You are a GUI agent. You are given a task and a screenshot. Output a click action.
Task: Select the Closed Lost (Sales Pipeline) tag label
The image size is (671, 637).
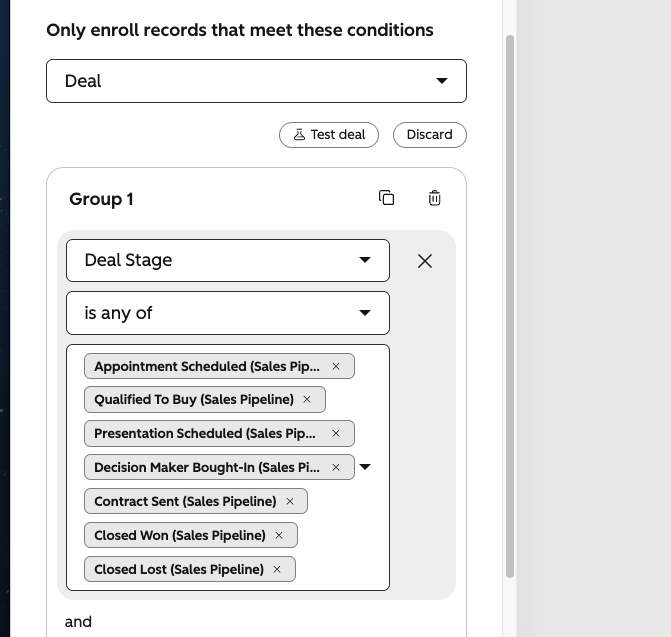pyautogui.click(x=179, y=569)
